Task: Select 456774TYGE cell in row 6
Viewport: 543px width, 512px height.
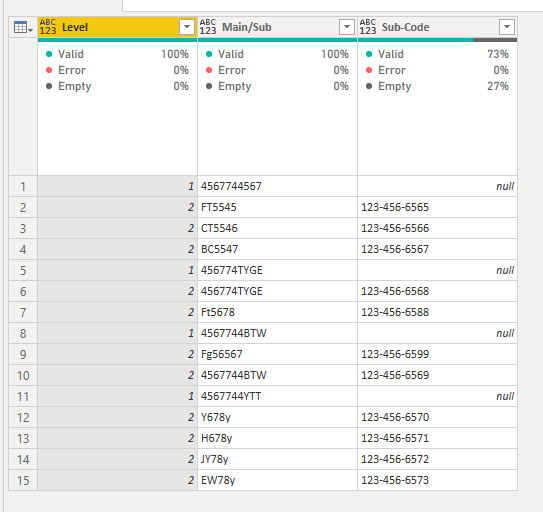Action: point(277,291)
